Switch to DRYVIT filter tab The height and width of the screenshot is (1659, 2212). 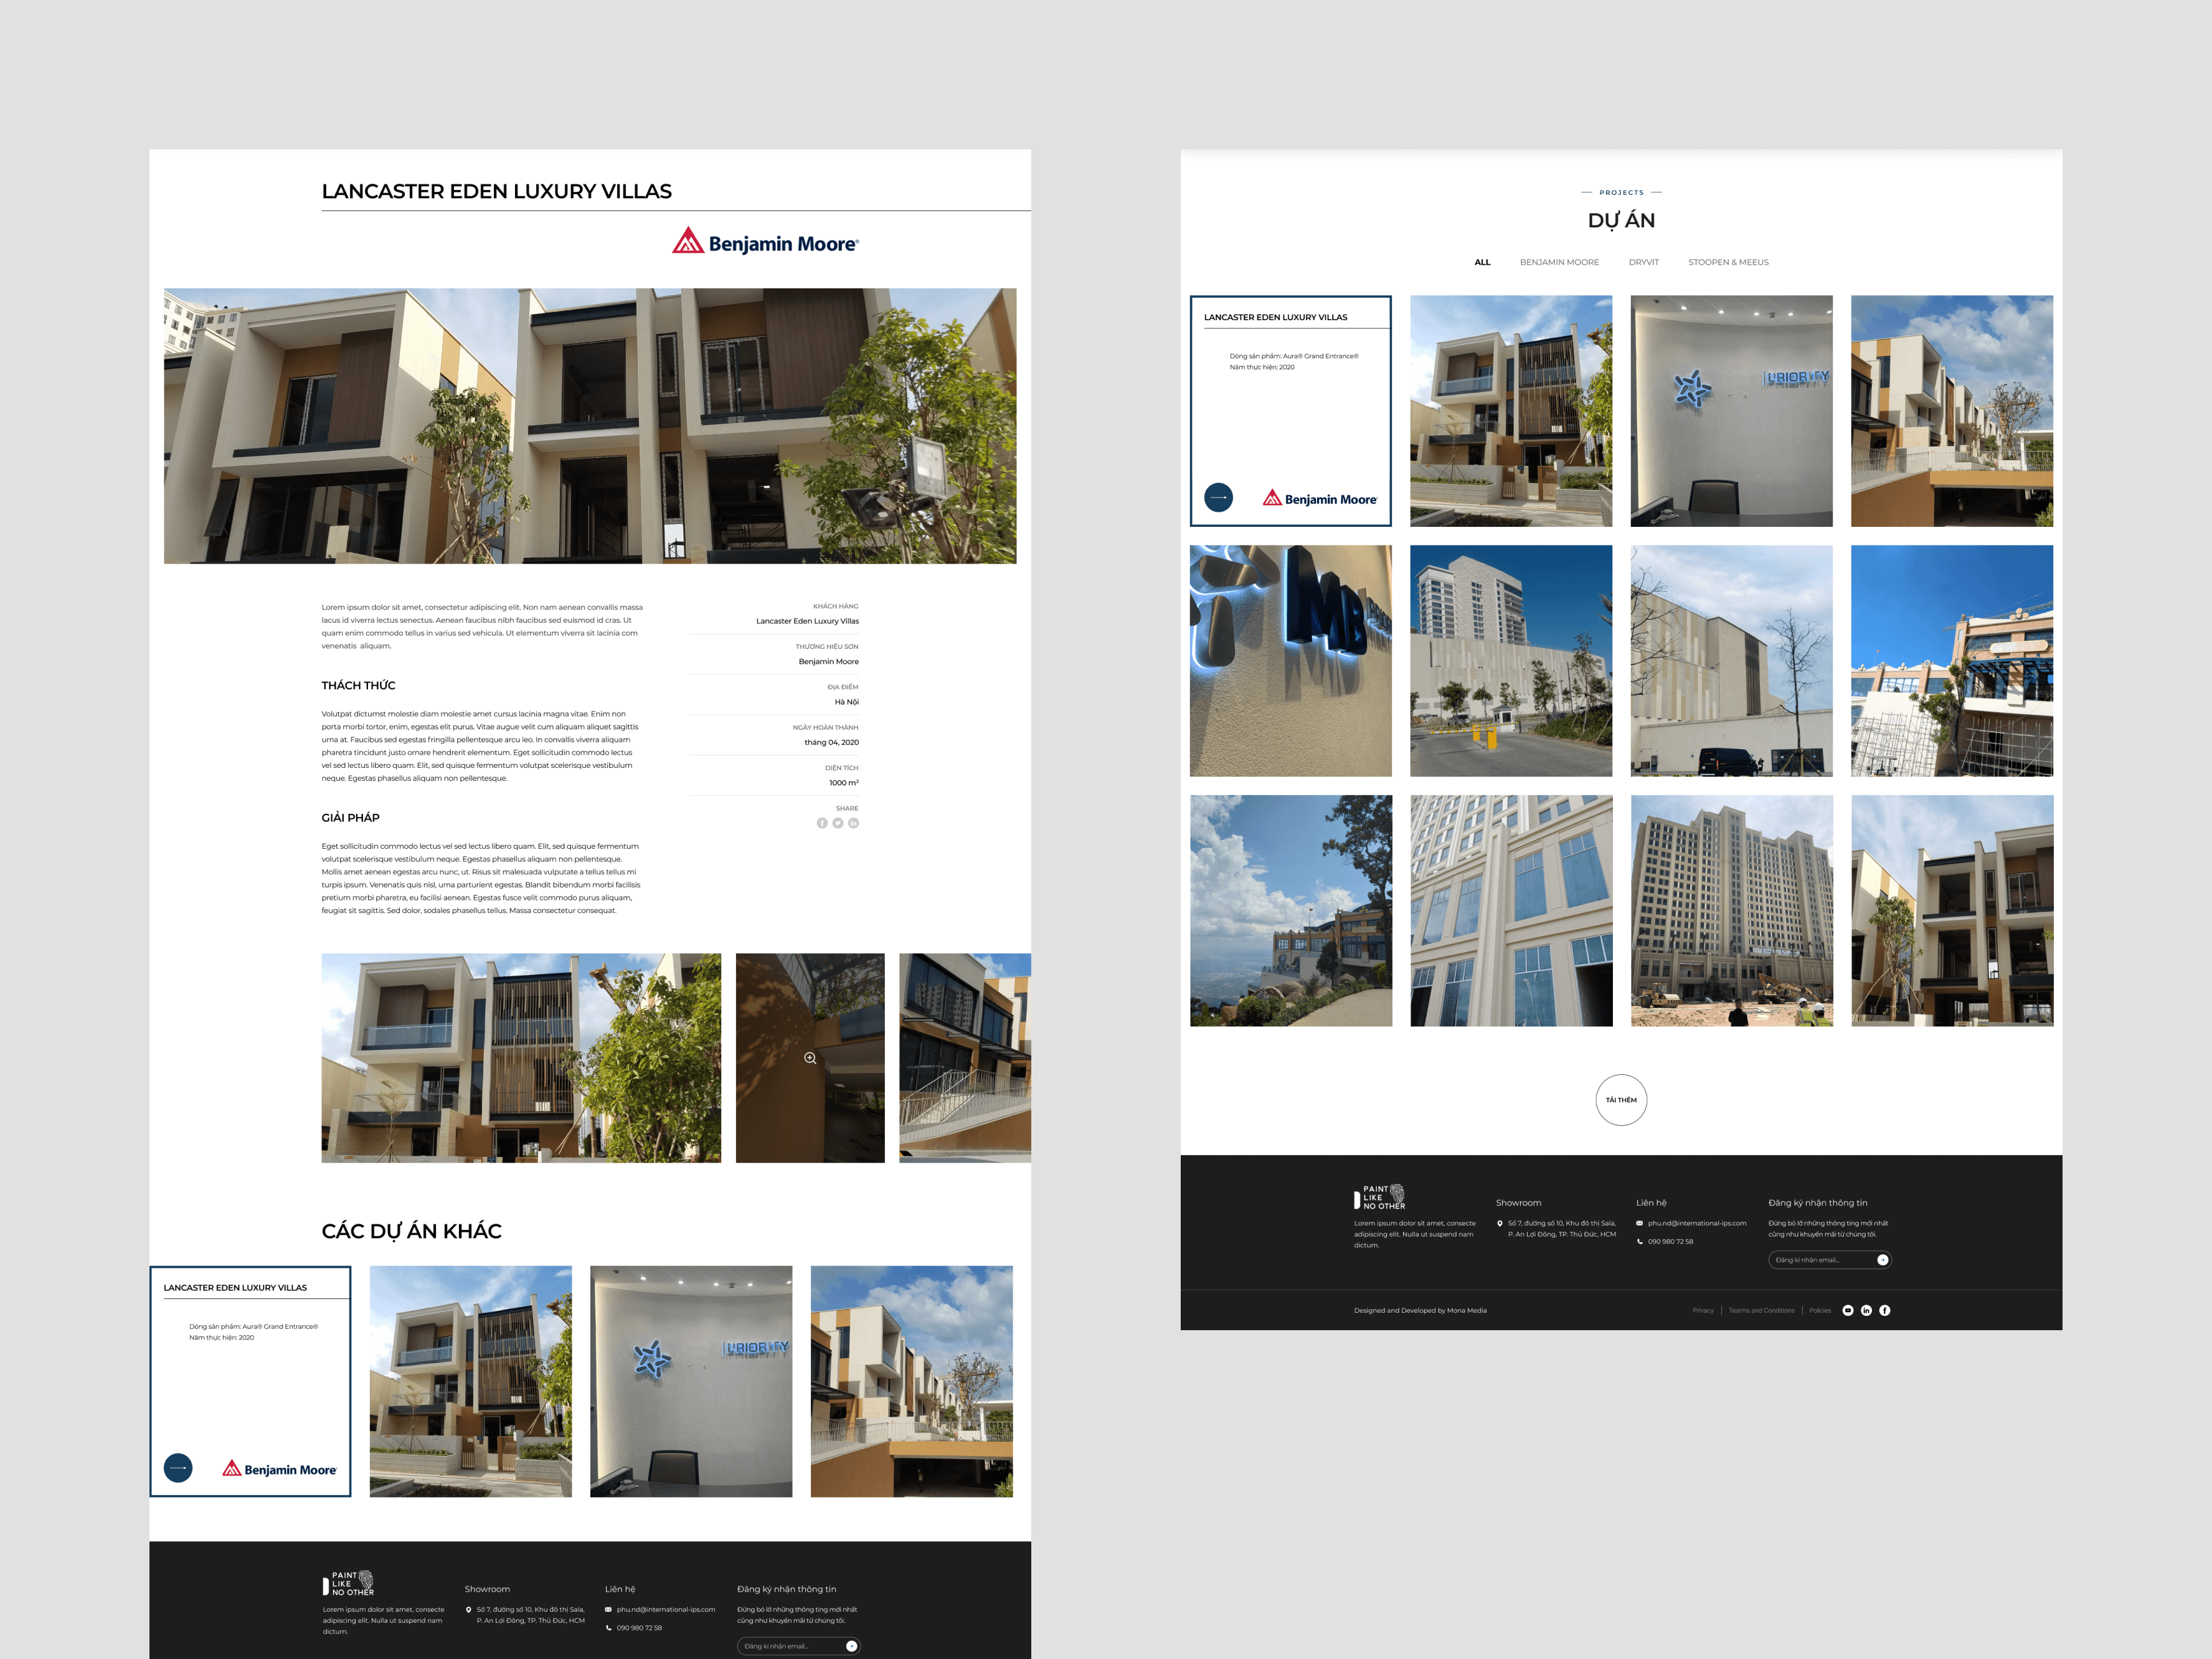click(x=1643, y=262)
